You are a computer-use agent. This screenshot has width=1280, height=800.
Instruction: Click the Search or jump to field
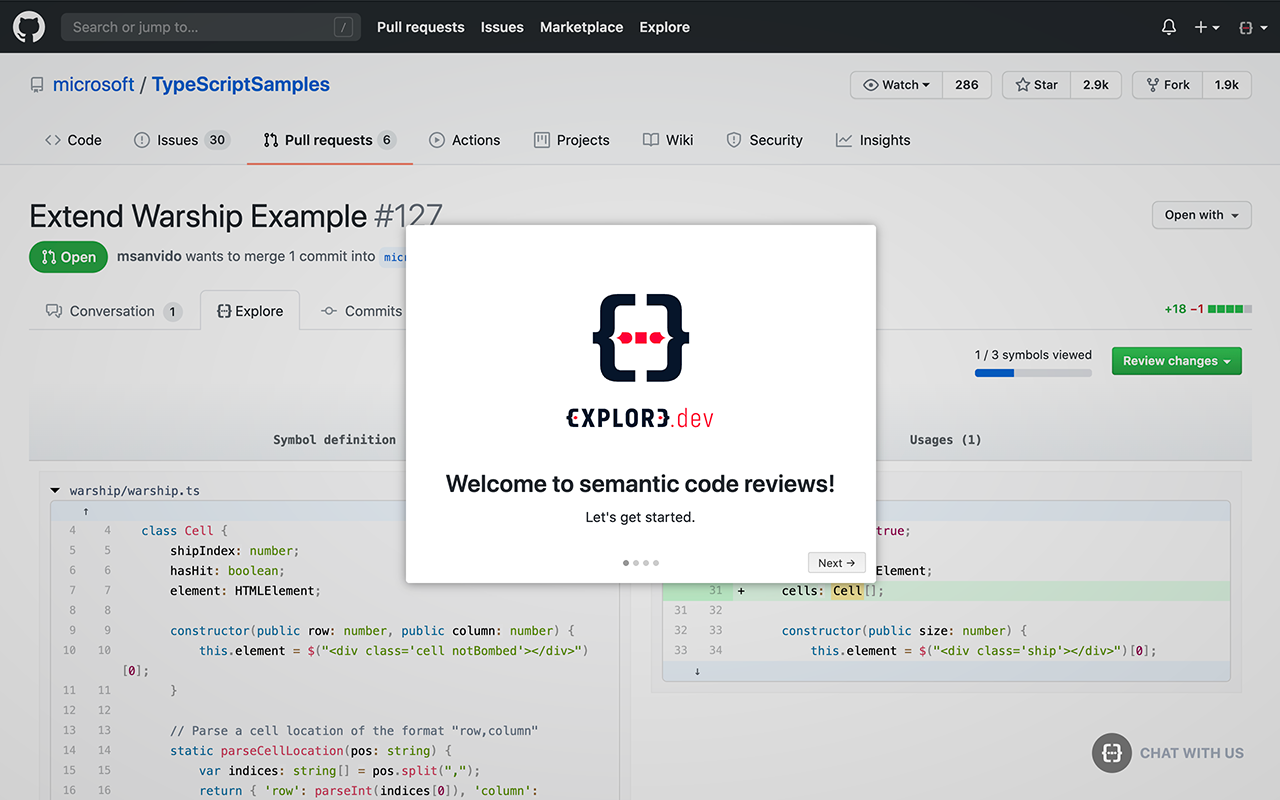pyautogui.click(x=209, y=27)
